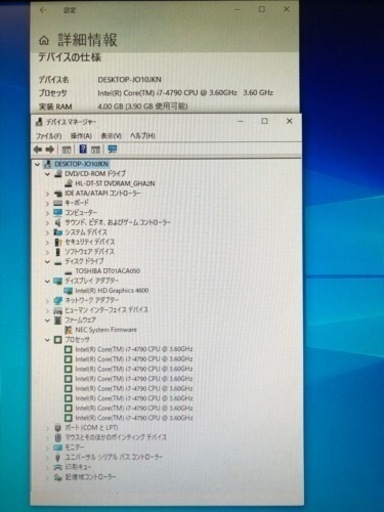
Task: Collapse the DVD/CD-ROM ドライブ category
Action: (x=47, y=174)
